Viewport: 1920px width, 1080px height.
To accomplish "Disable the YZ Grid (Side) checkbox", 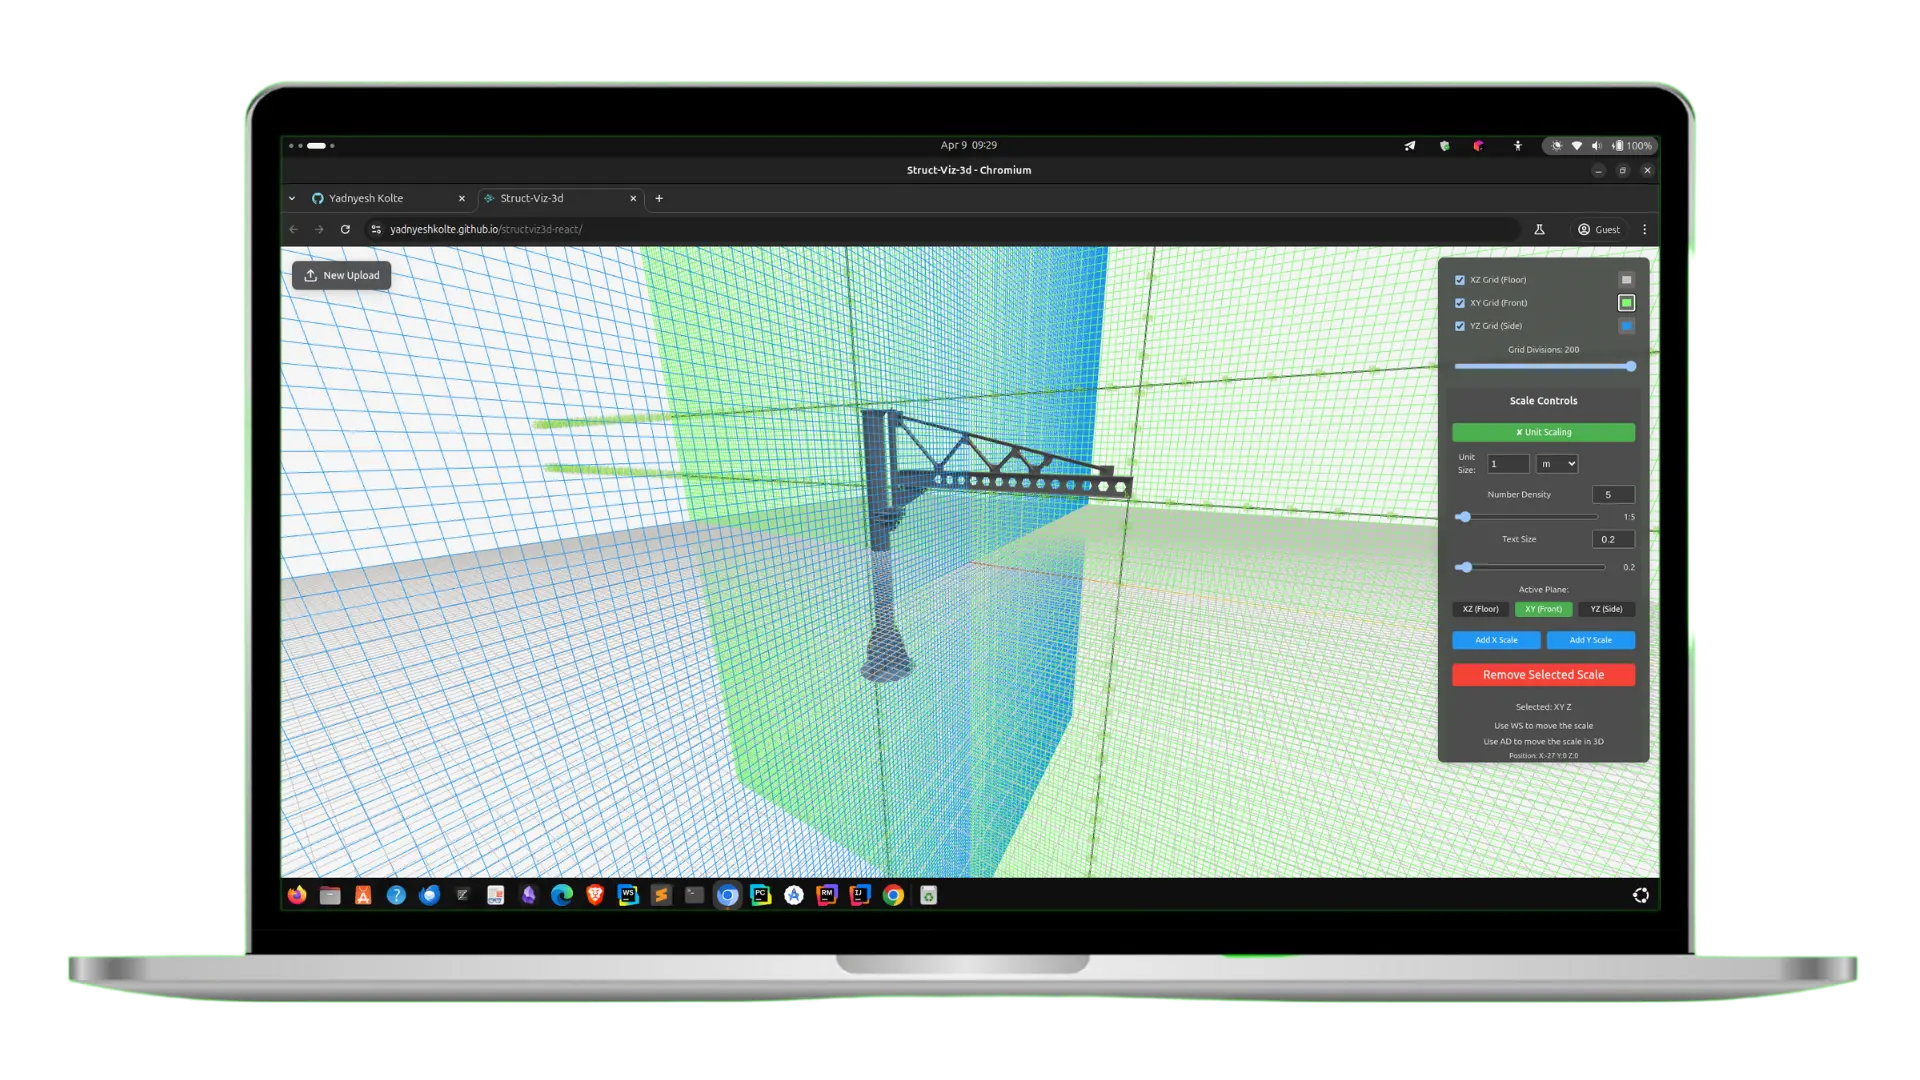I will pos(1460,326).
